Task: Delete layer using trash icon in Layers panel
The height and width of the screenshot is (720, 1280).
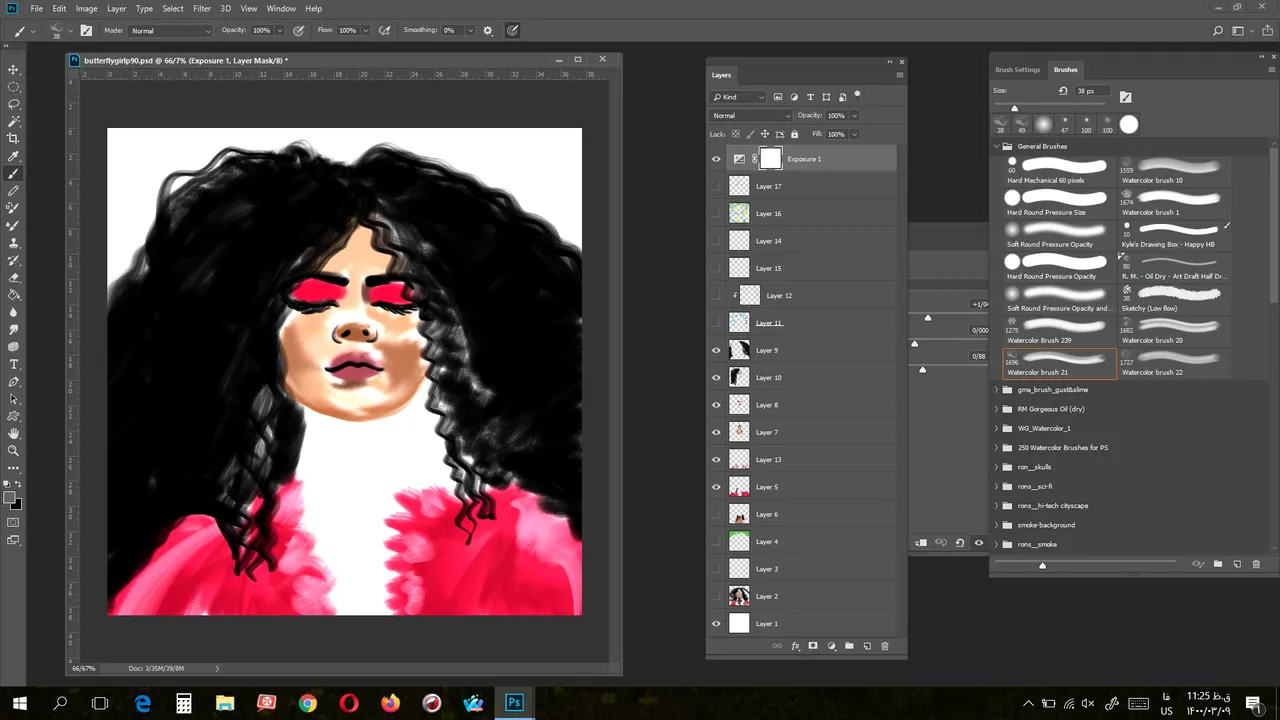Action: coord(885,646)
